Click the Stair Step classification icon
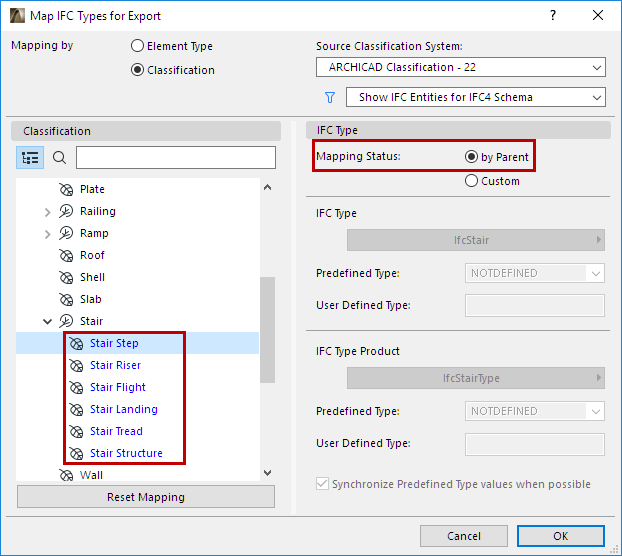The height and width of the screenshot is (556, 622). pos(76,343)
